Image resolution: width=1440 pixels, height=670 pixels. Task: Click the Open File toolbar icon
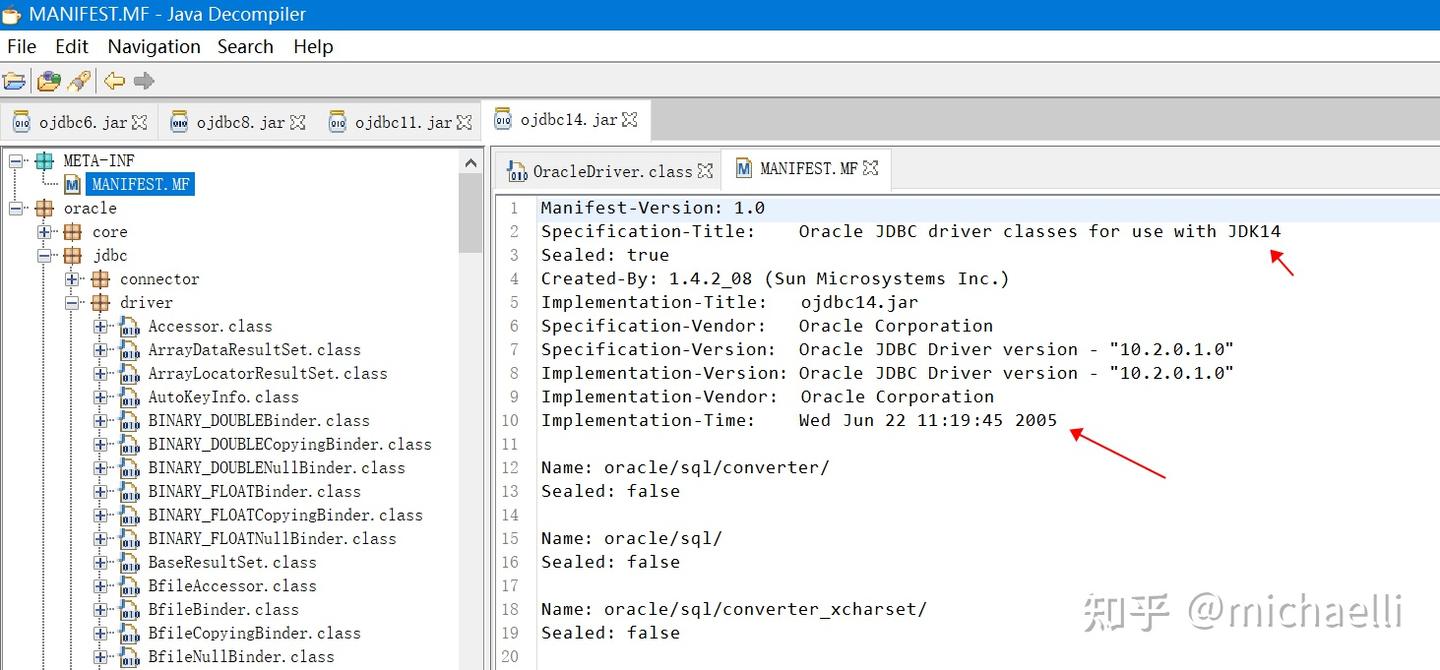14,81
